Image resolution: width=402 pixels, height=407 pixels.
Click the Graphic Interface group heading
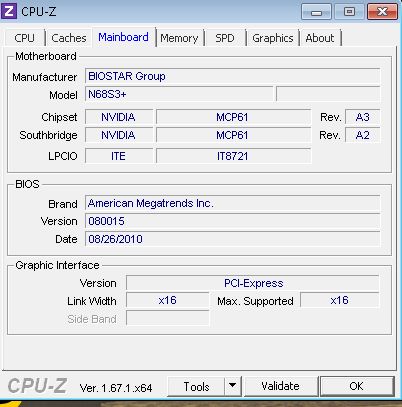point(57,265)
